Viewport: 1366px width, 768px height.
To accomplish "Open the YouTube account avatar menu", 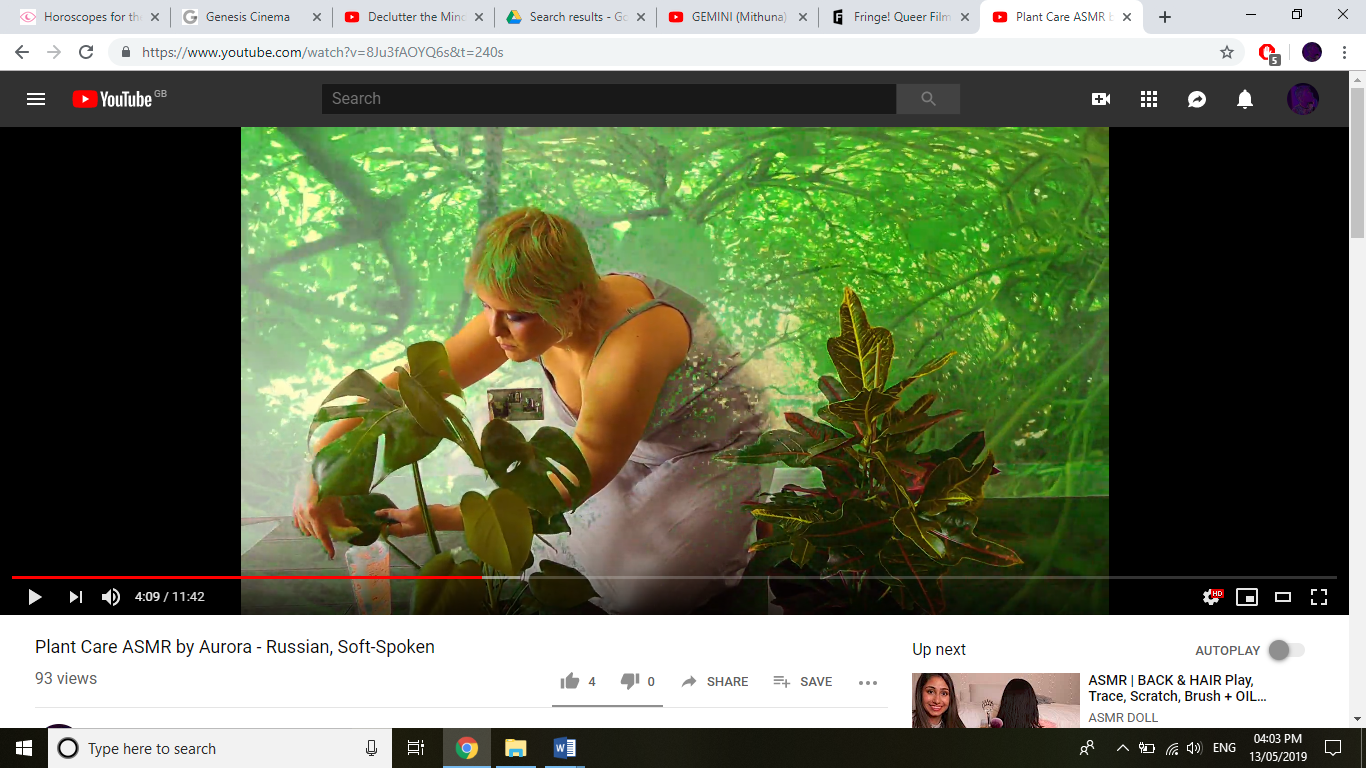I will [1303, 99].
